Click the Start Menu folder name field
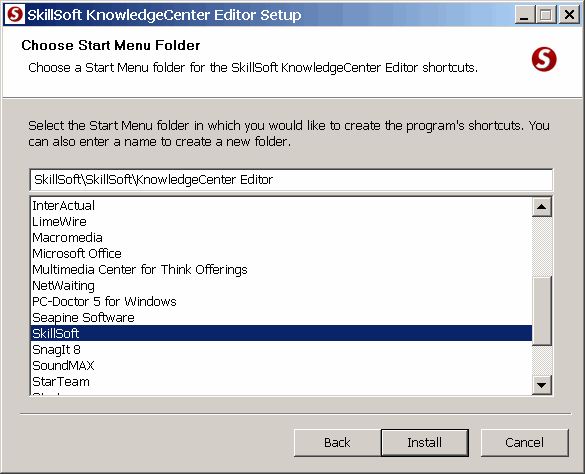Screen dimensions: 585x474 291,180
